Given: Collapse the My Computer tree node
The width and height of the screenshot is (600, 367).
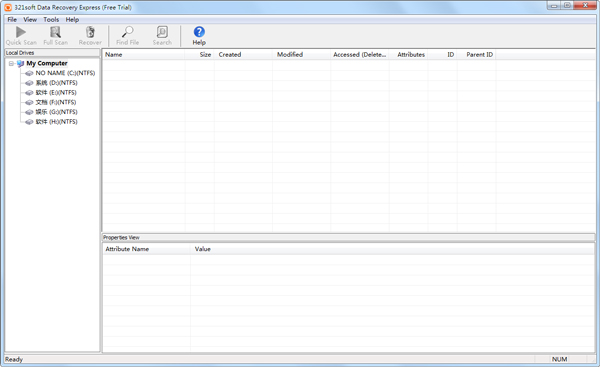Looking at the screenshot, I should coord(11,64).
